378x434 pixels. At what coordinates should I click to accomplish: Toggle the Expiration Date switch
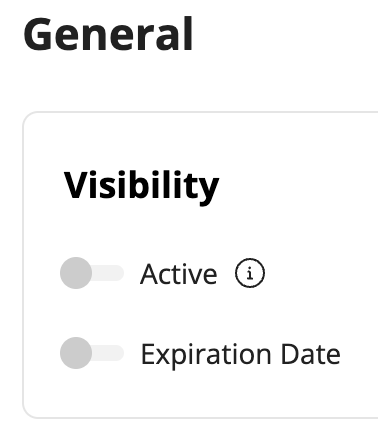point(92,353)
